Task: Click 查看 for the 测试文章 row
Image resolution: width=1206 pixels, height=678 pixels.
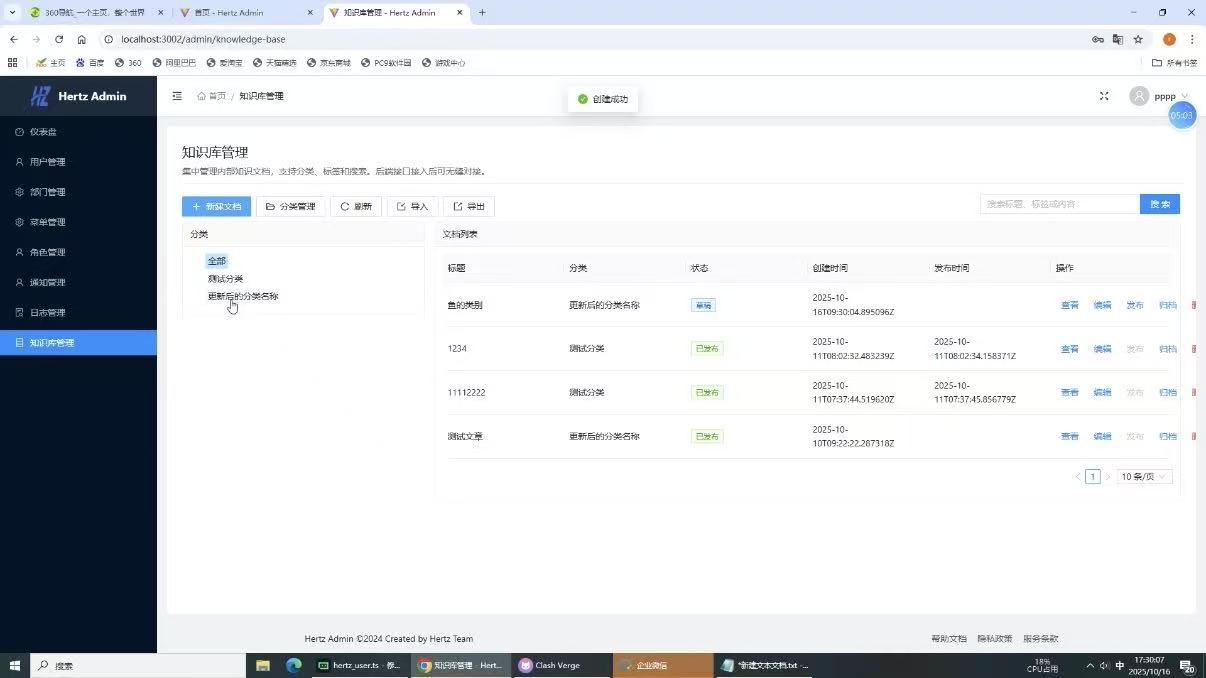Action: tap(1070, 437)
